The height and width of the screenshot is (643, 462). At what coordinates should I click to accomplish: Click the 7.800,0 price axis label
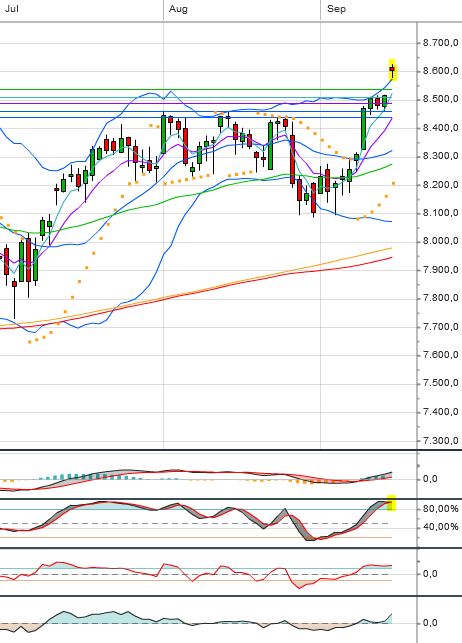coord(440,298)
